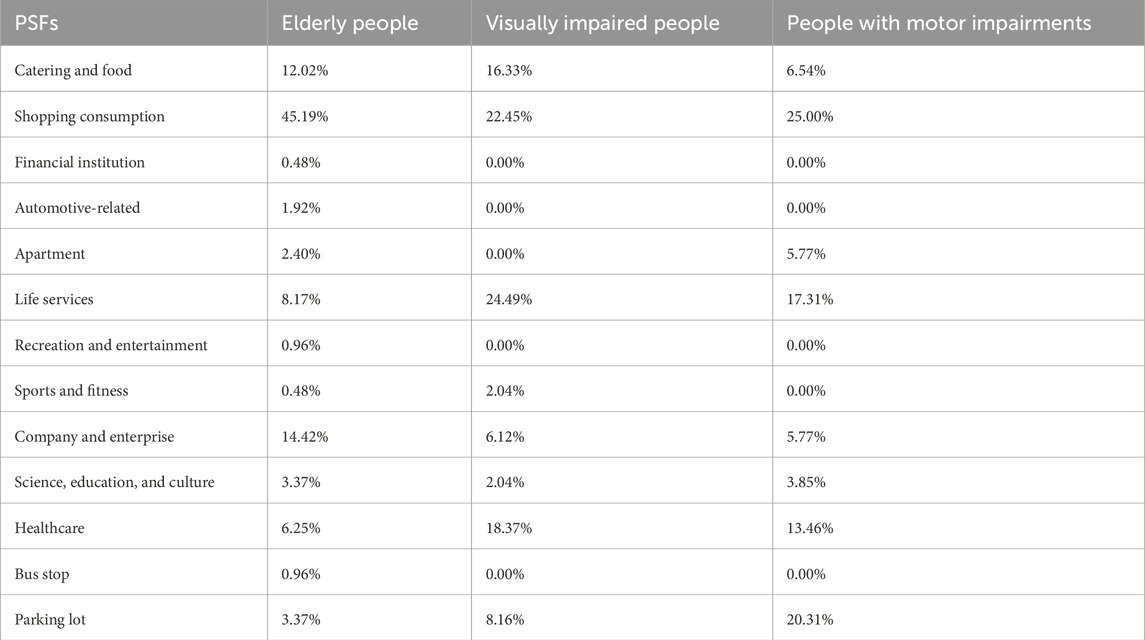
Task: Click the PSFs column header
Action: (x=36, y=22)
